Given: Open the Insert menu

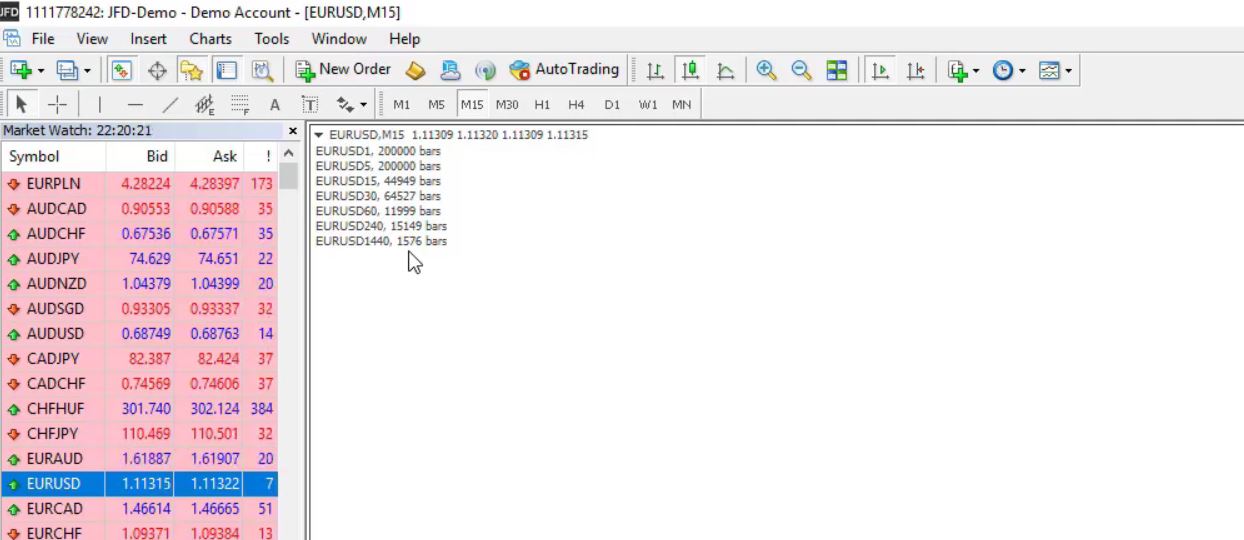Looking at the screenshot, I should [149, 39].
